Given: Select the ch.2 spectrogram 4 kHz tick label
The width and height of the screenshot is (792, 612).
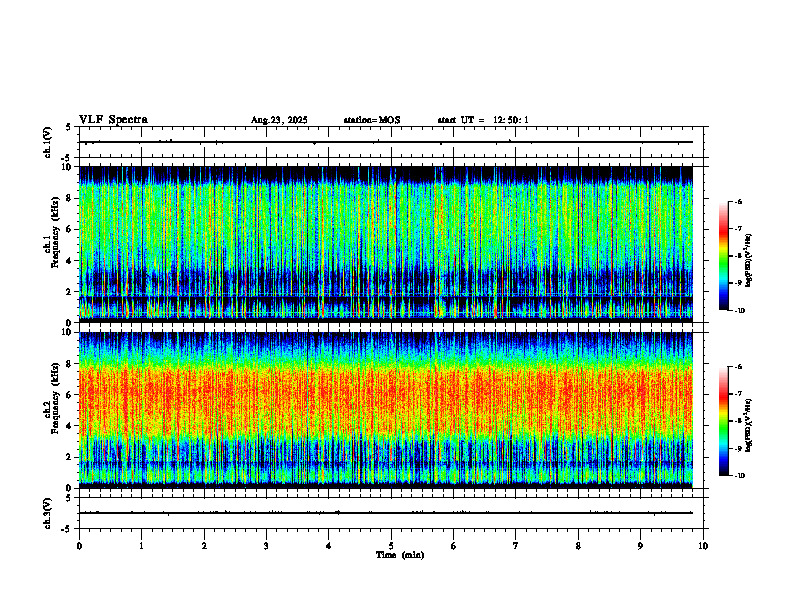Looking at the screenshot, I should (x=70, y=426).
